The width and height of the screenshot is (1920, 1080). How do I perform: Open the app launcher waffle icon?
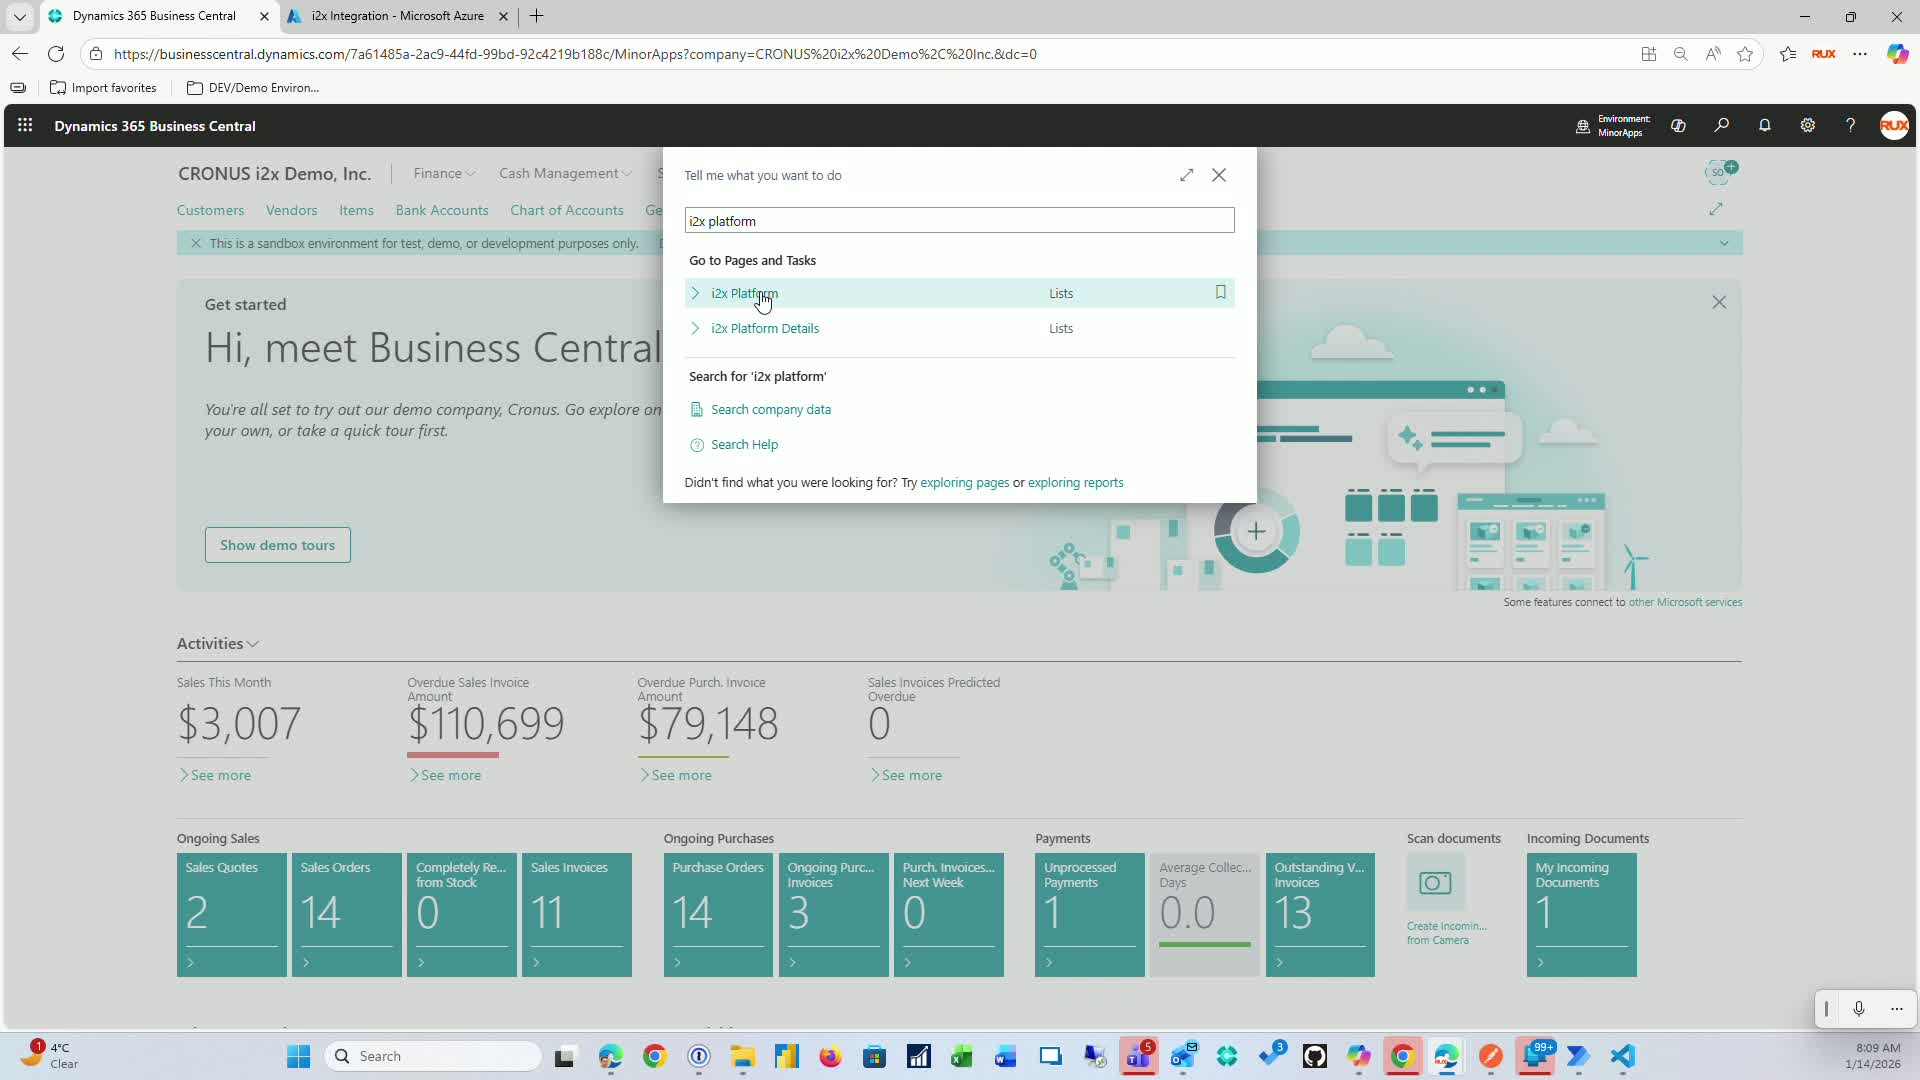click(25, 126)
